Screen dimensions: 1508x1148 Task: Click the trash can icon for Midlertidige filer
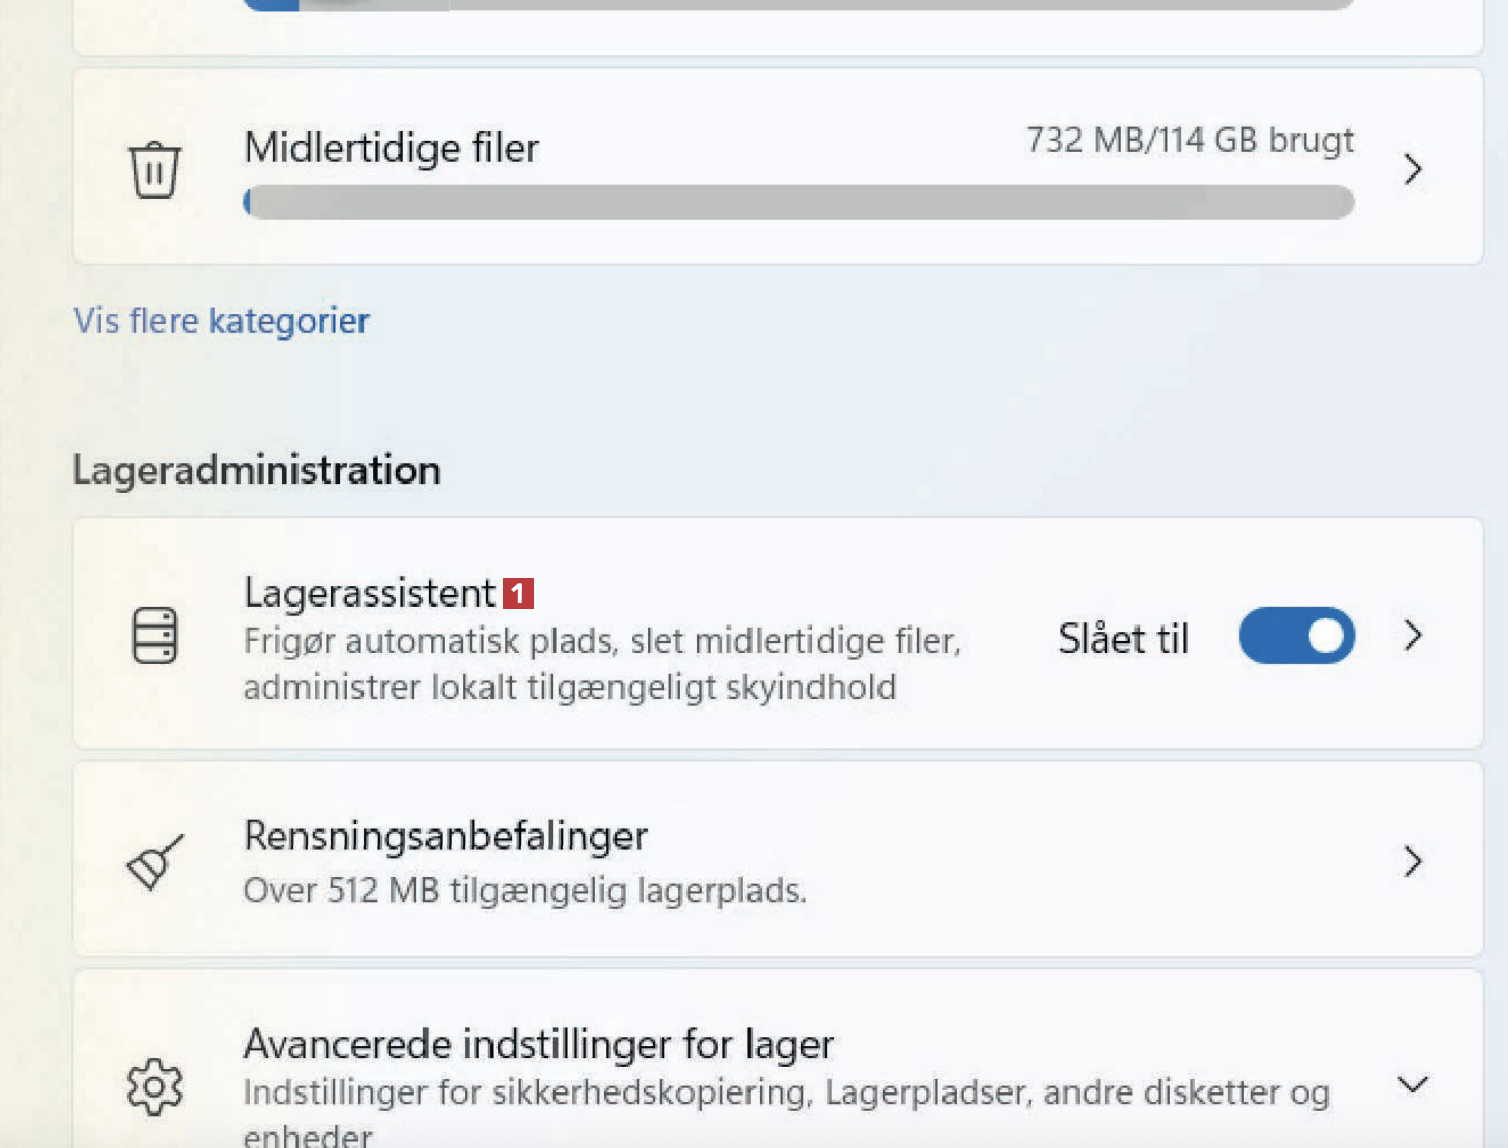click(154, 170)
